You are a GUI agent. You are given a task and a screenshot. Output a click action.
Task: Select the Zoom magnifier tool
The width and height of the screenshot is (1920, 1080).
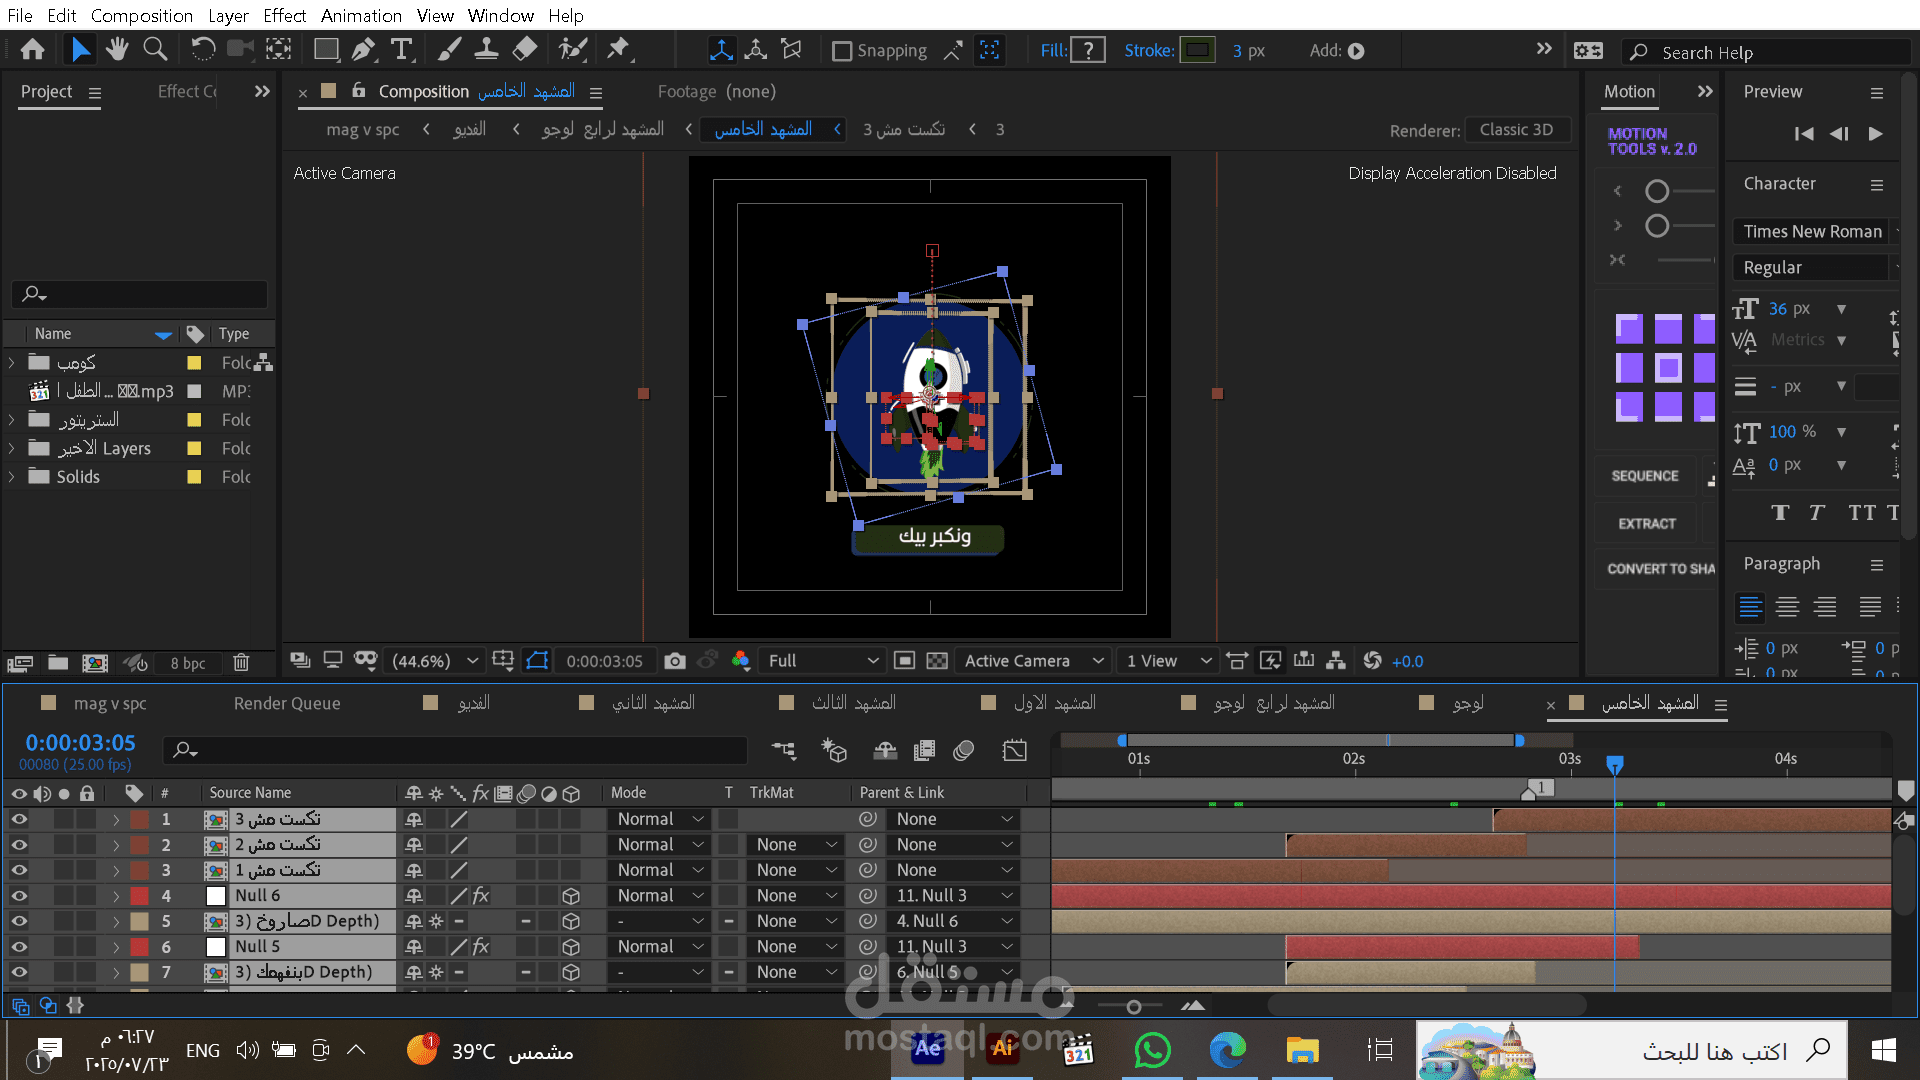coord(155,49)
